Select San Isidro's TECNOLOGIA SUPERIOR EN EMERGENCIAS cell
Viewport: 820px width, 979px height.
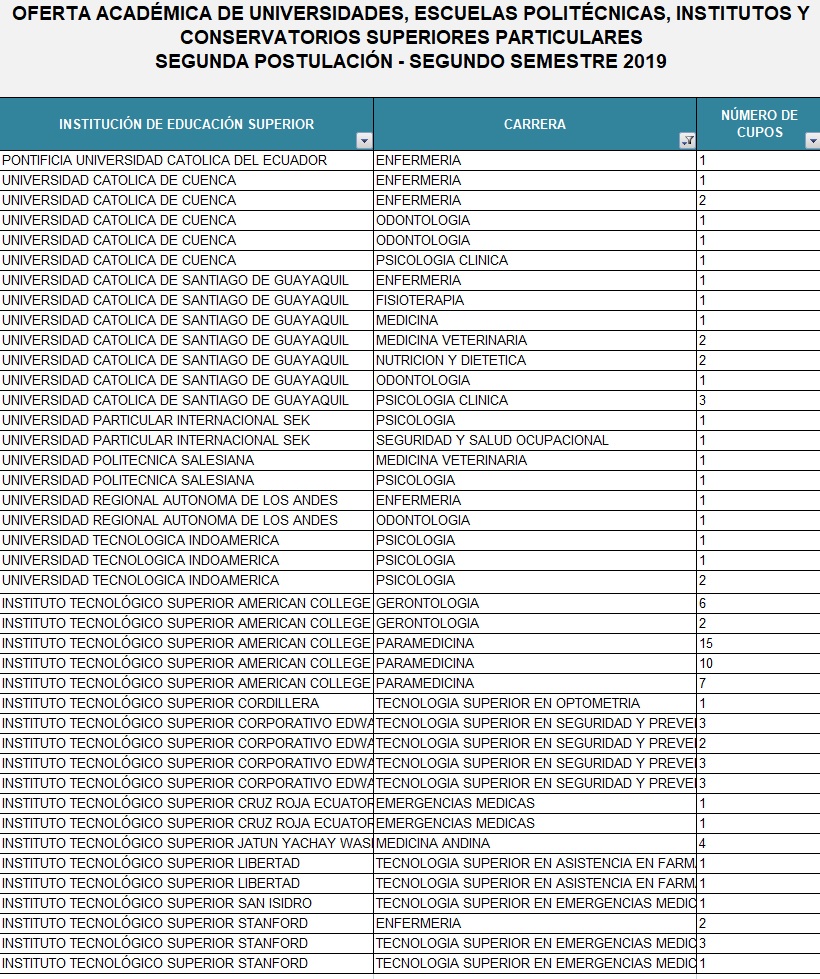535,903
